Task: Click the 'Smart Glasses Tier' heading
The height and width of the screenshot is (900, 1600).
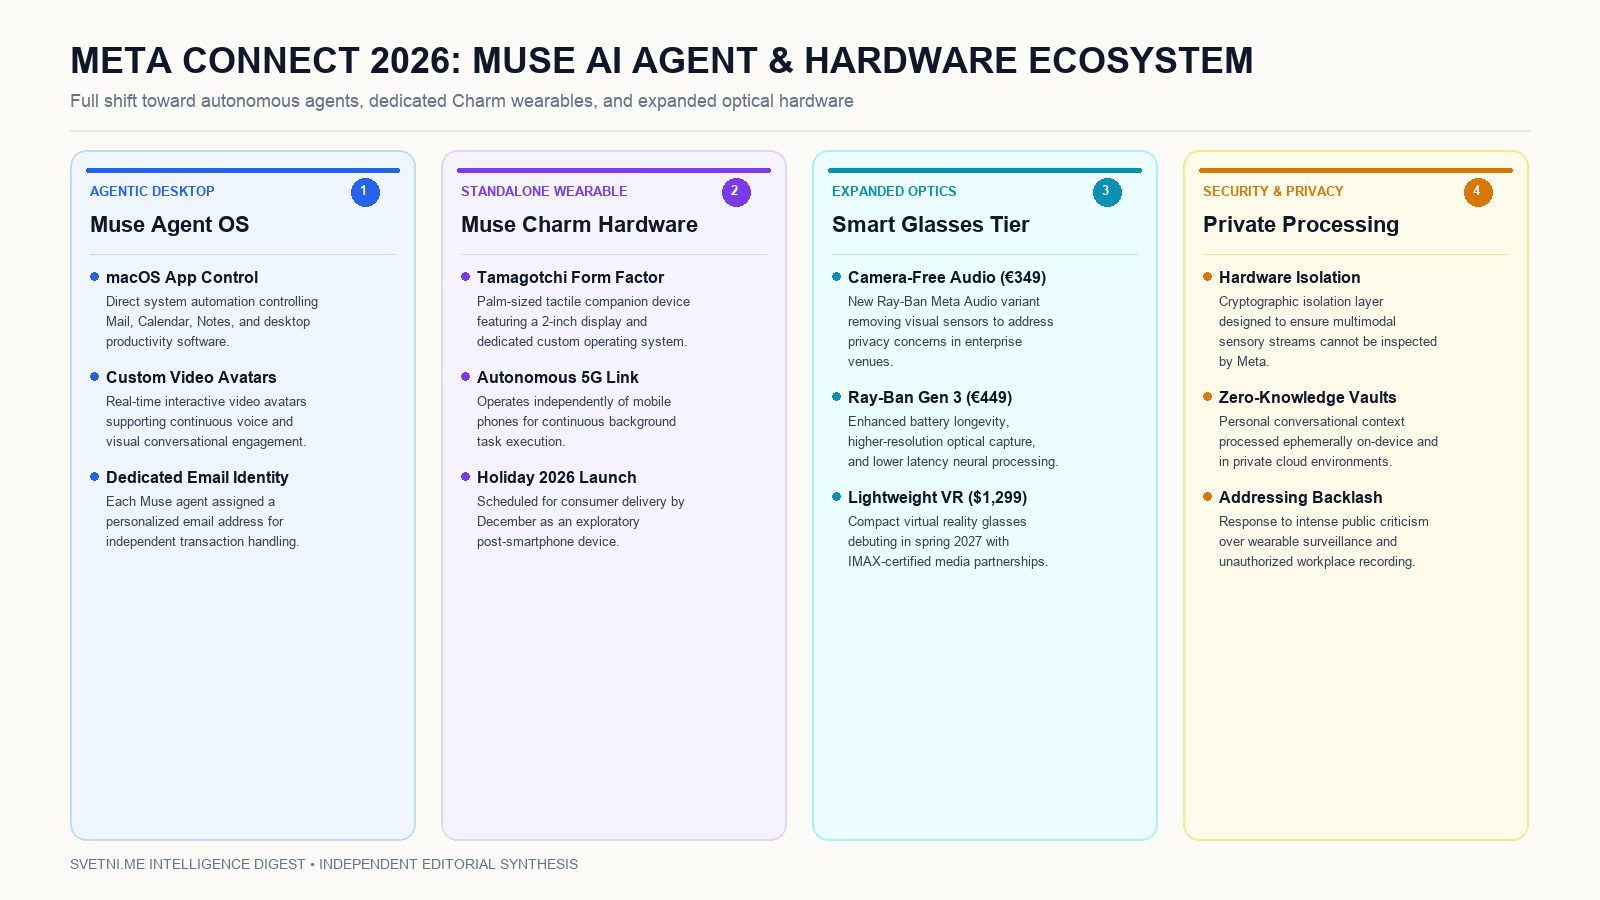Action: tap(931, 225)
